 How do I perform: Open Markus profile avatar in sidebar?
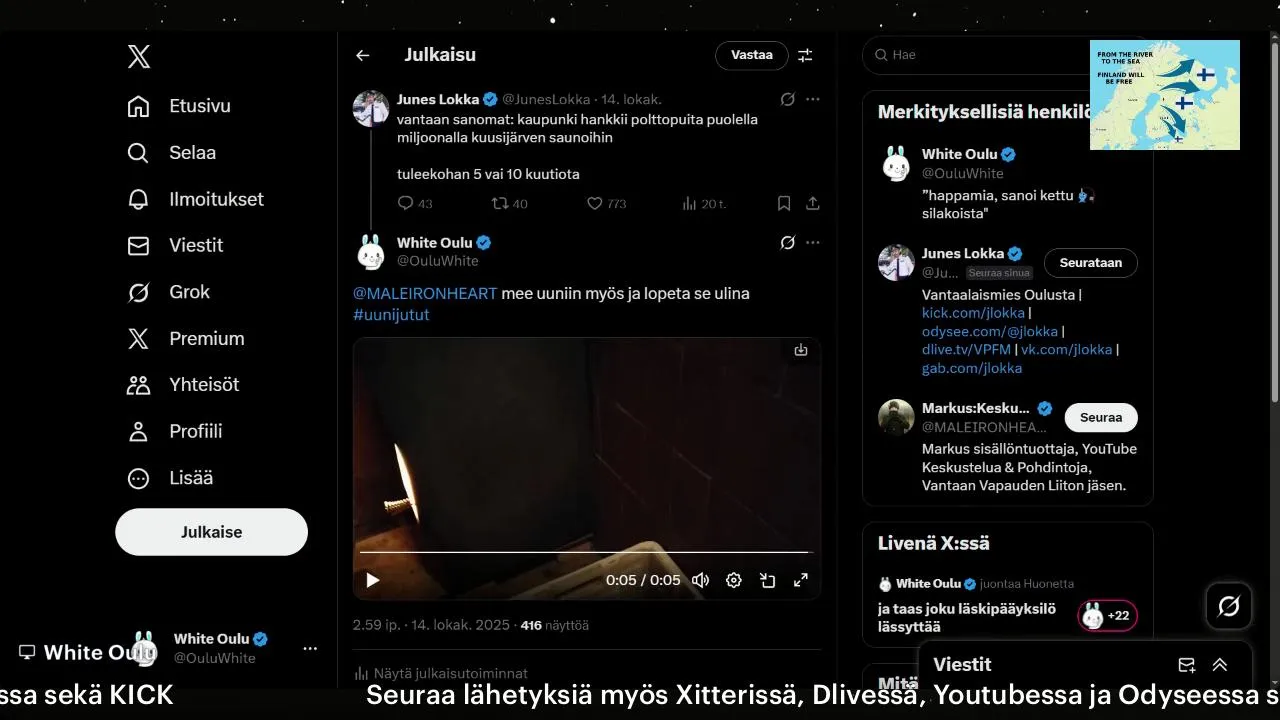pyautogui.click(x=896, y=417)
